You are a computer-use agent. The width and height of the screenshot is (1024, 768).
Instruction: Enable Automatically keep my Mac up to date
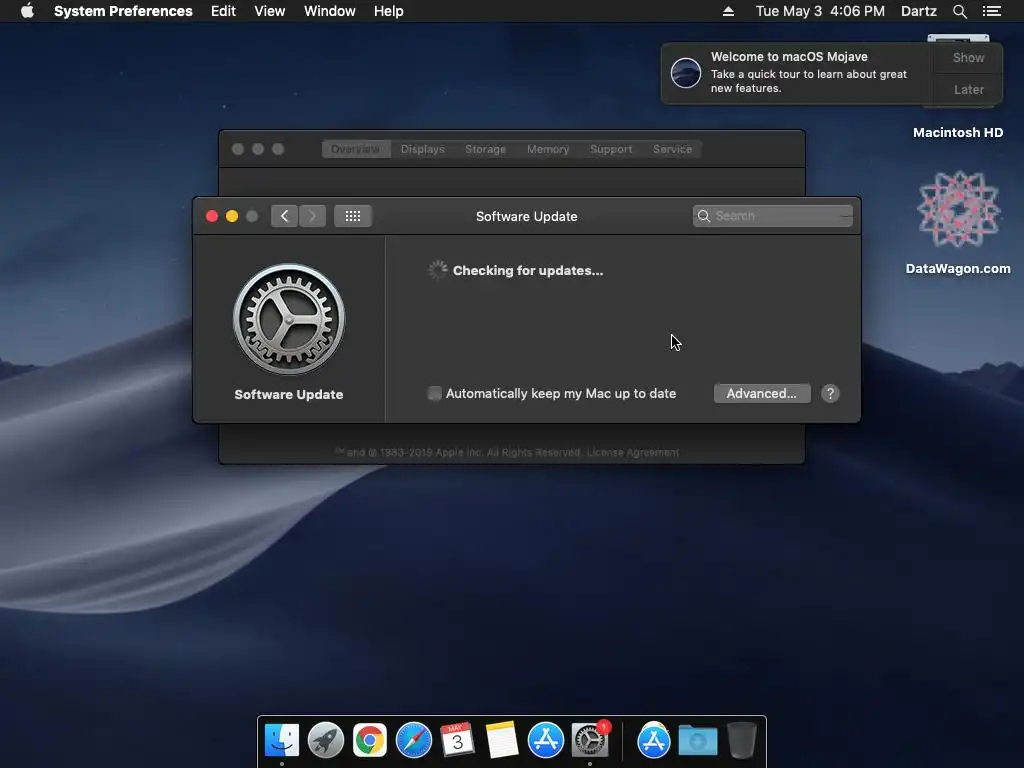(x=434, y=393)
